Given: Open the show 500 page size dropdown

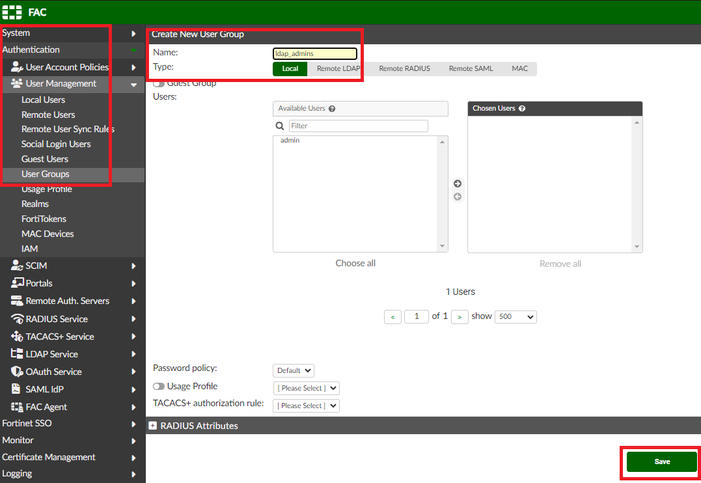Looking at the screenshot, I should [x=515, y=317].
